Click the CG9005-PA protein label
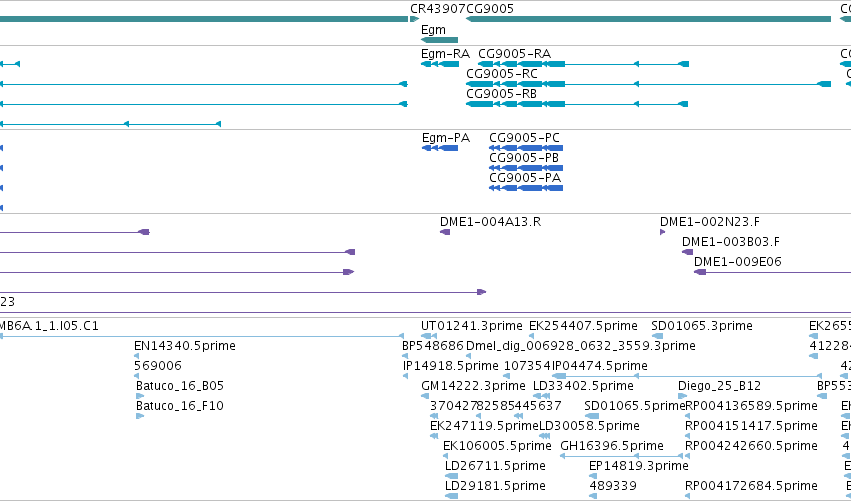 tap(525, 178)
